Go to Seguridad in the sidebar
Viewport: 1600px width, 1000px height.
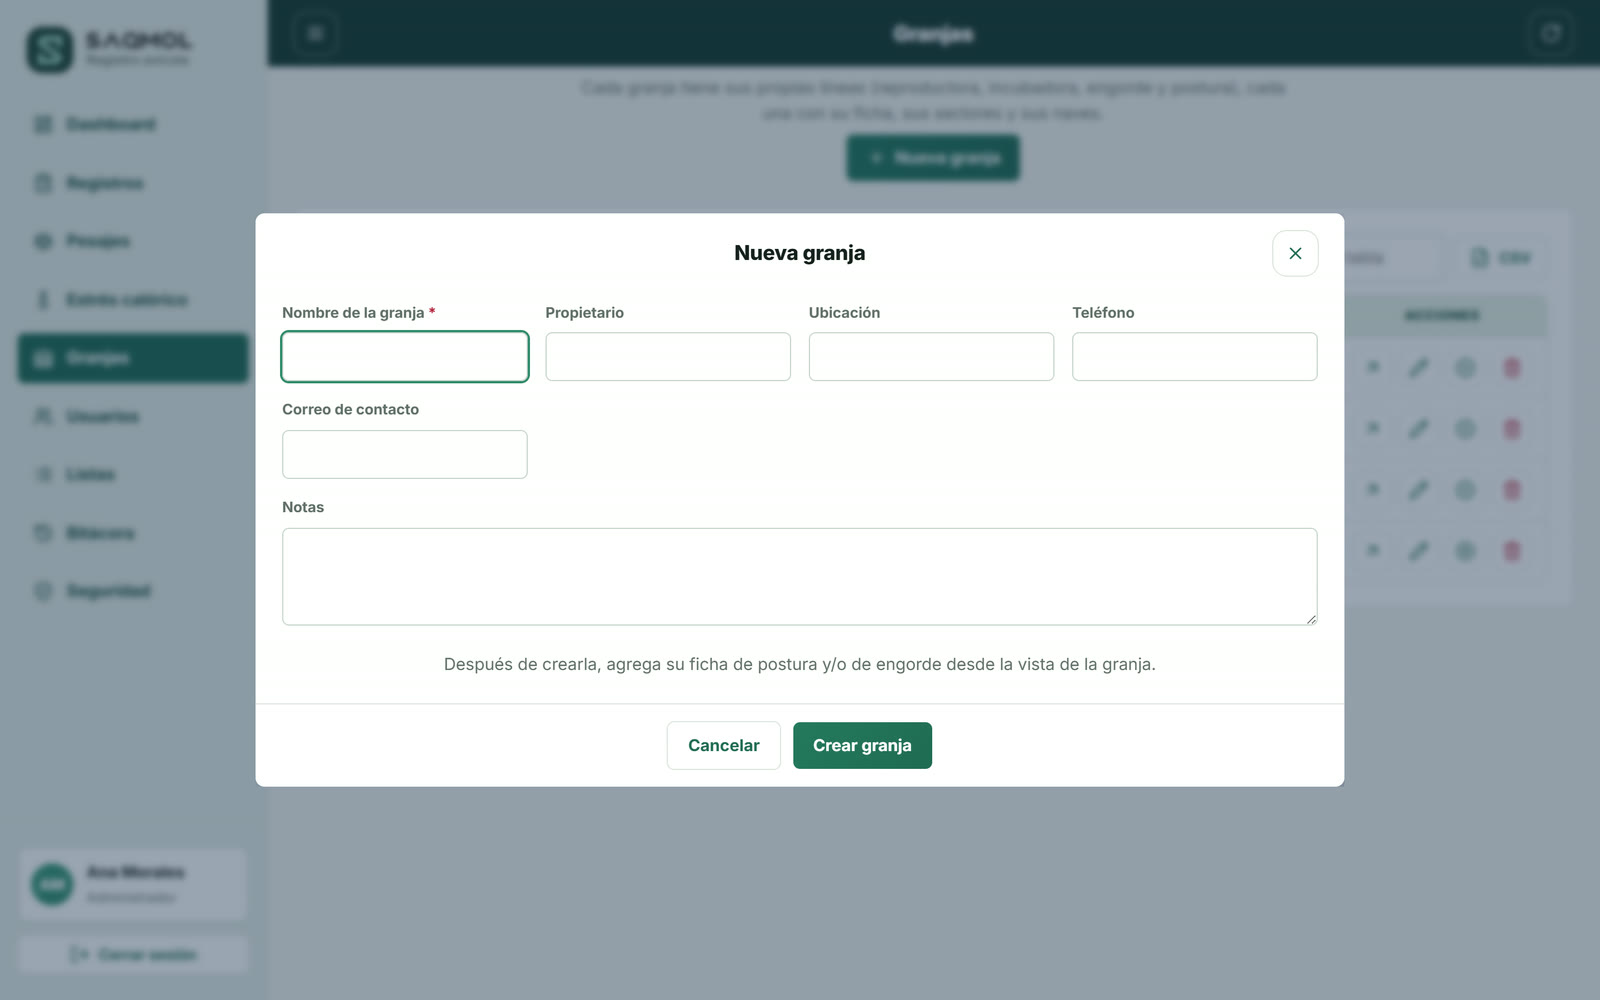click(x=133, y=591)
